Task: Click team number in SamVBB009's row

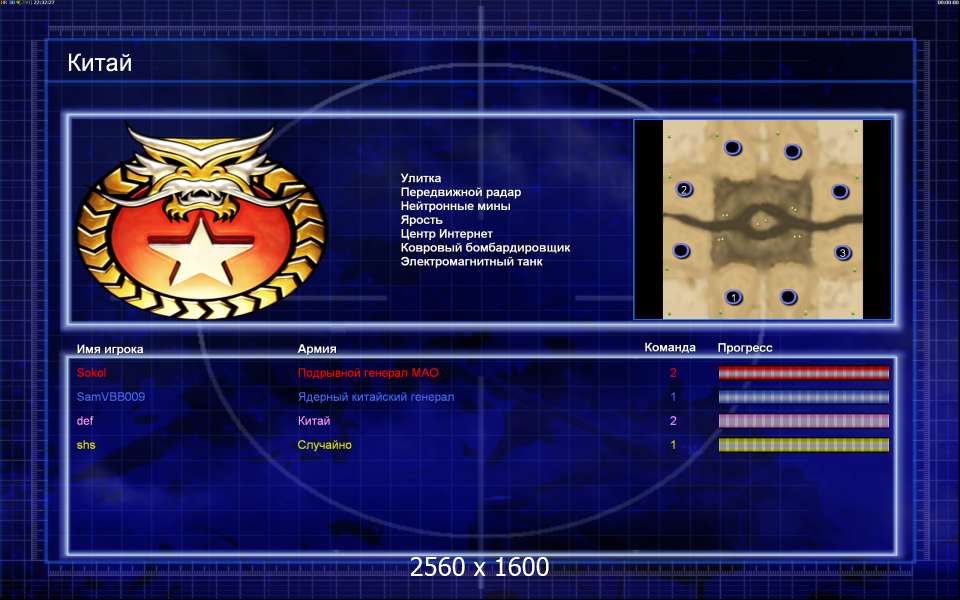Action: pos(673,397)
